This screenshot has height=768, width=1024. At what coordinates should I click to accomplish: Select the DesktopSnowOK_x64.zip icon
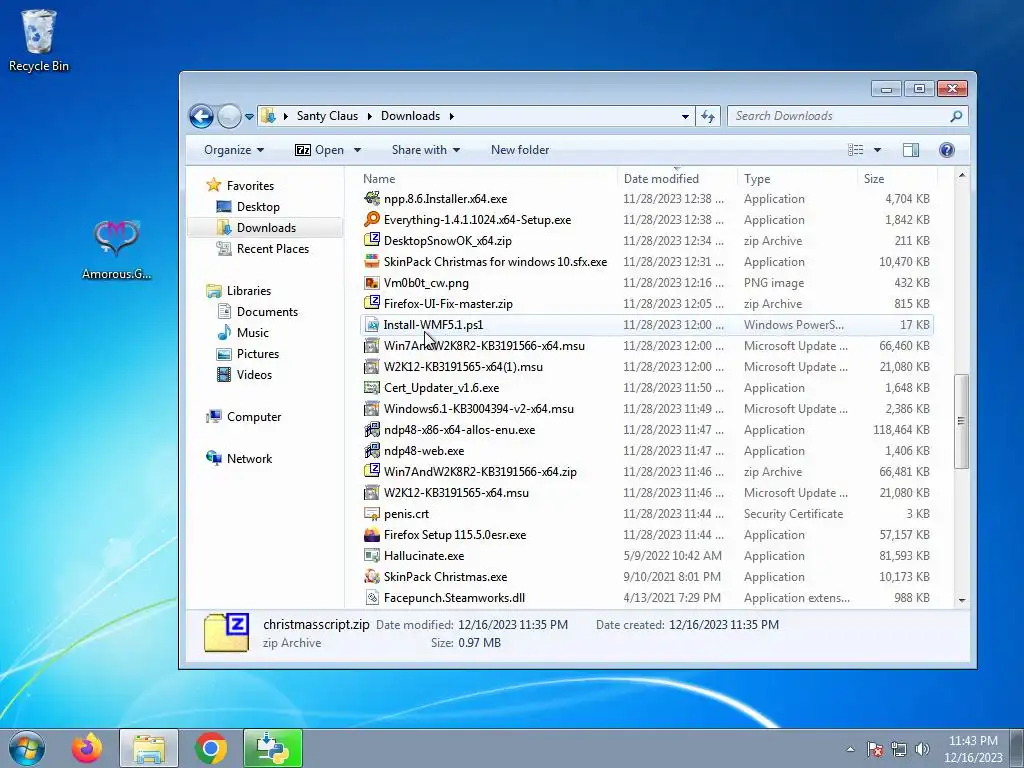[372, 240]
